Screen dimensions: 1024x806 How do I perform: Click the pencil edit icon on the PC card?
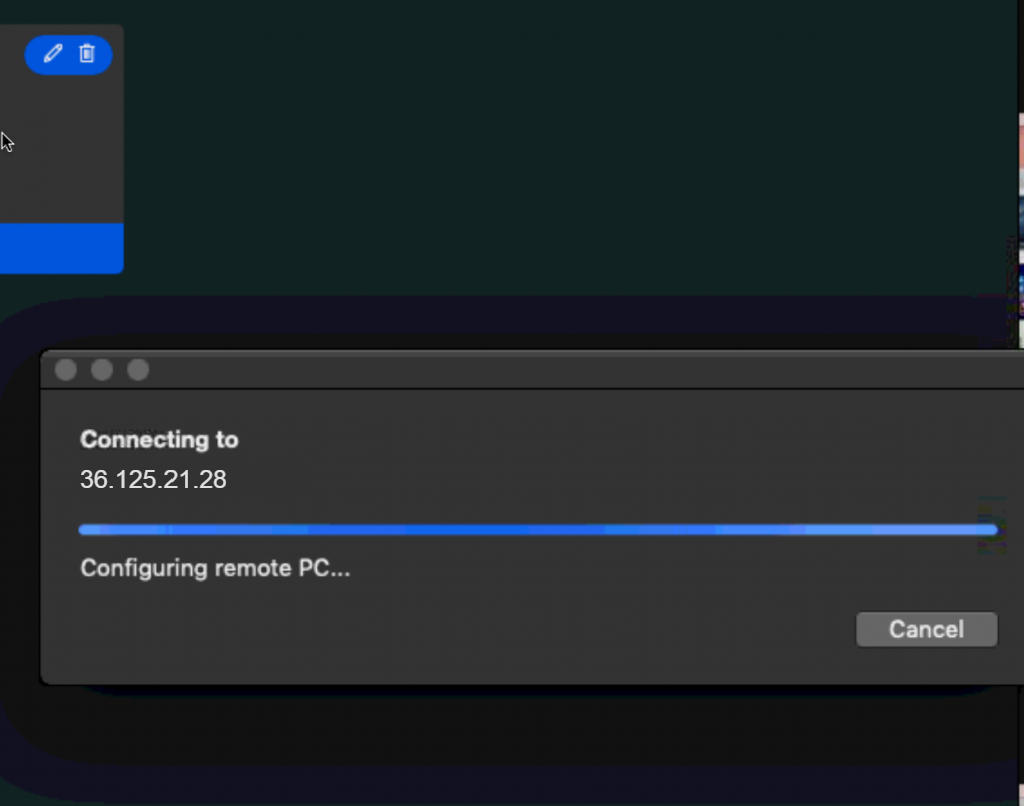(53, 54)
